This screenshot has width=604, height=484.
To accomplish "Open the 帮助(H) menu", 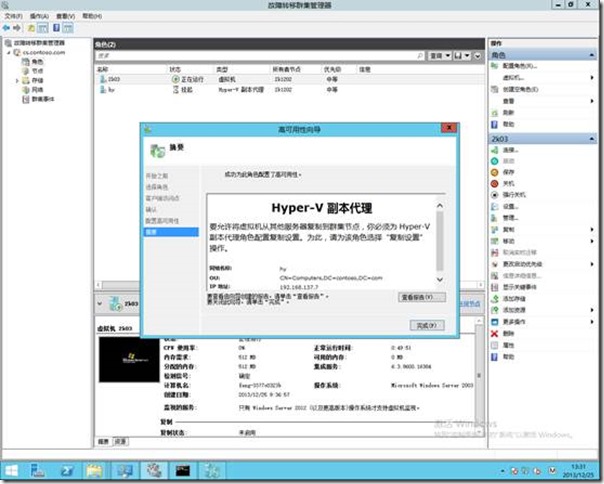I will (92, 16).
